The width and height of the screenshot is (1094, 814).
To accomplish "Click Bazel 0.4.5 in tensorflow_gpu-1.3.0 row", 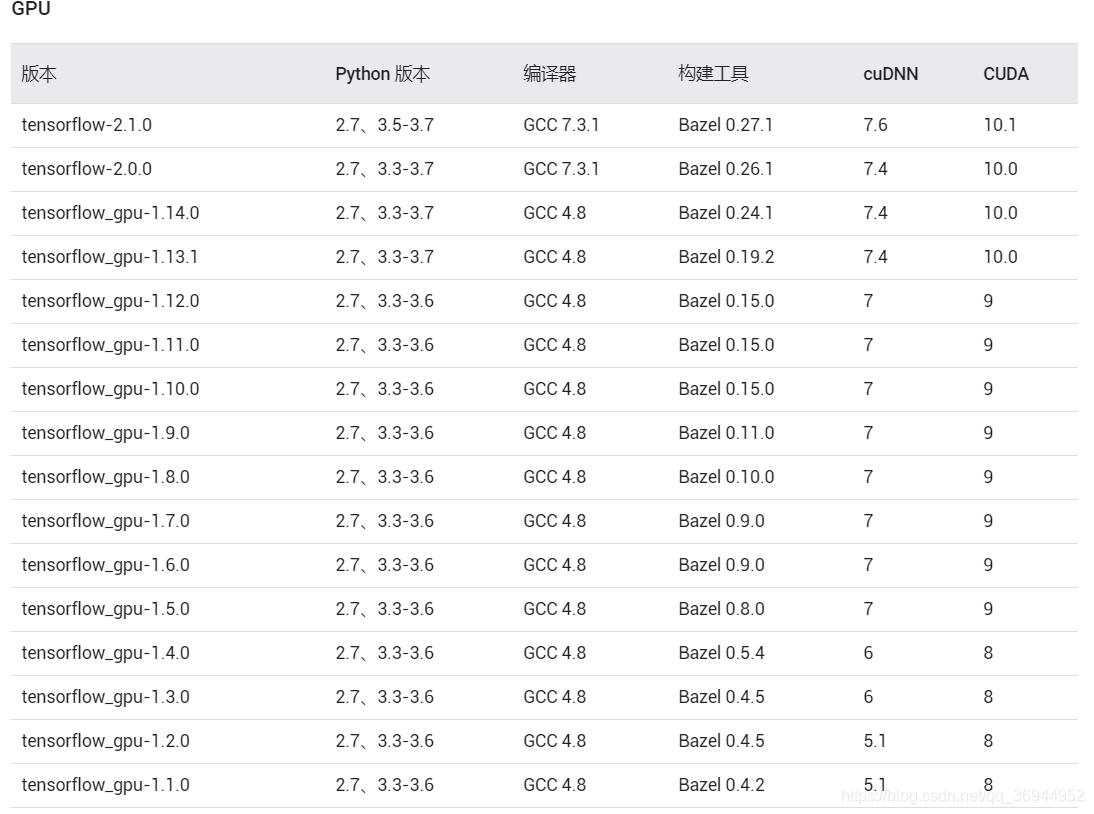I will [x=721, y=696].
